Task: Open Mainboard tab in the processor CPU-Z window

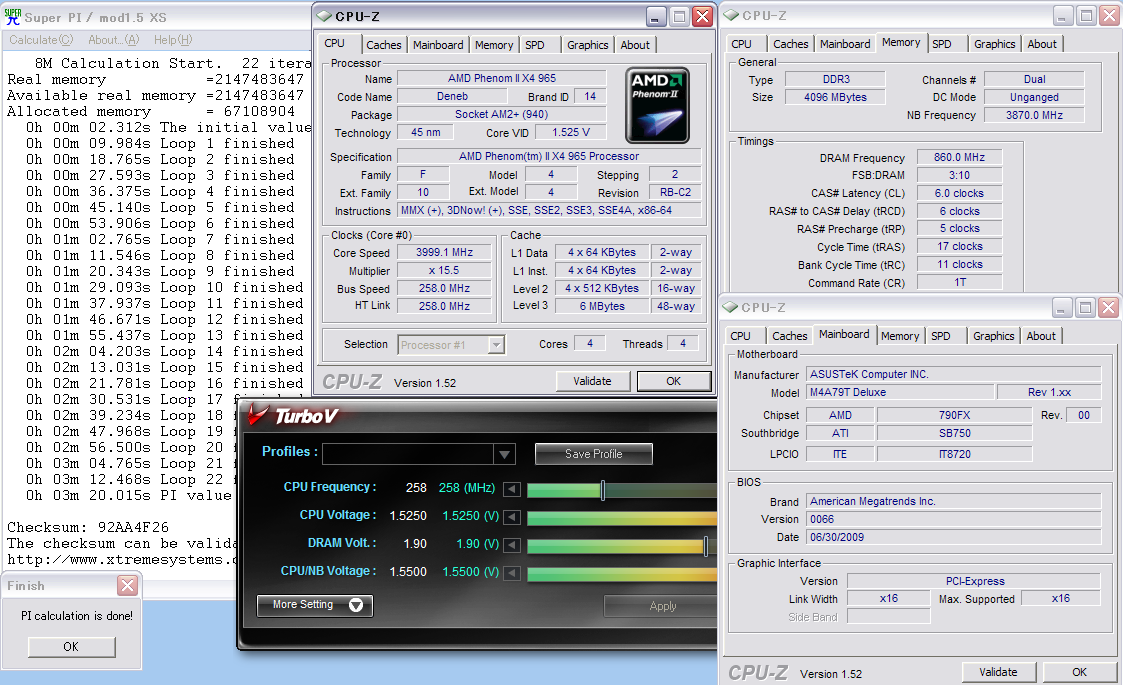Action: [x=438, y=45]
